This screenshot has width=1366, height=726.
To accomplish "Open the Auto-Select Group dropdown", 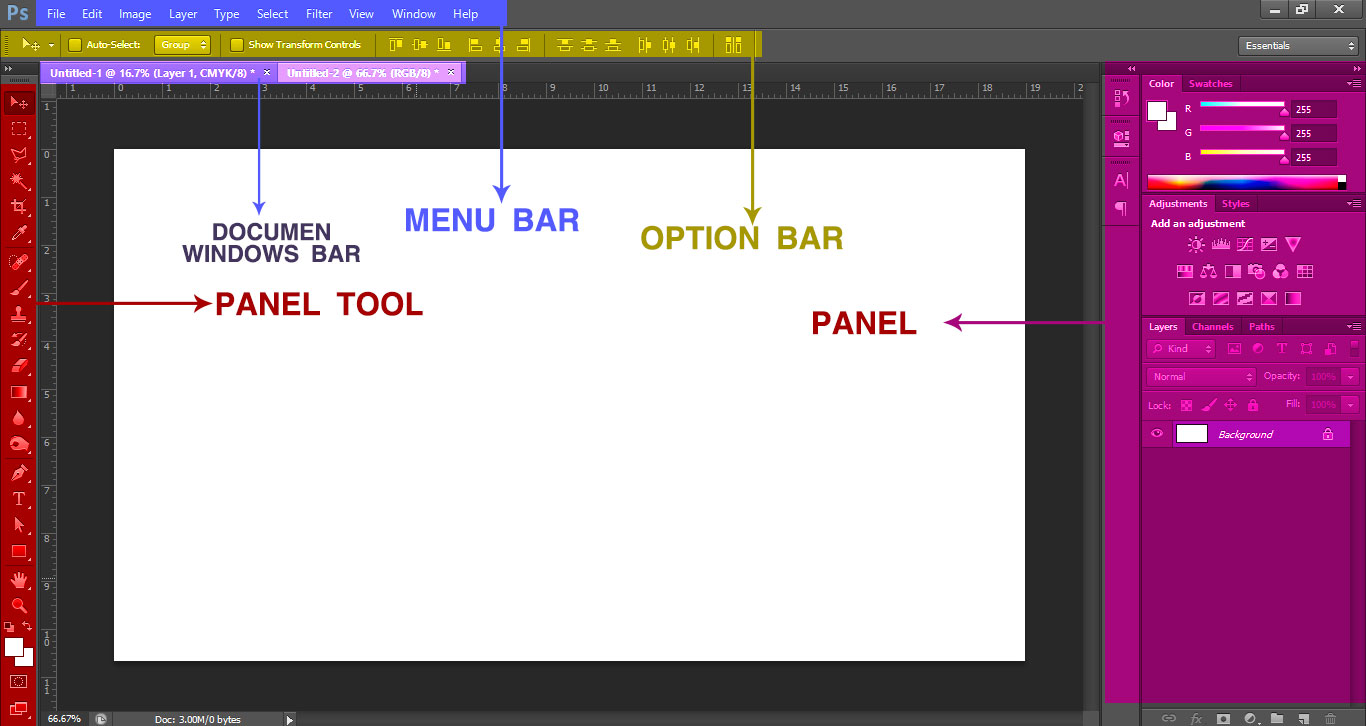I will tap(180, 44).
